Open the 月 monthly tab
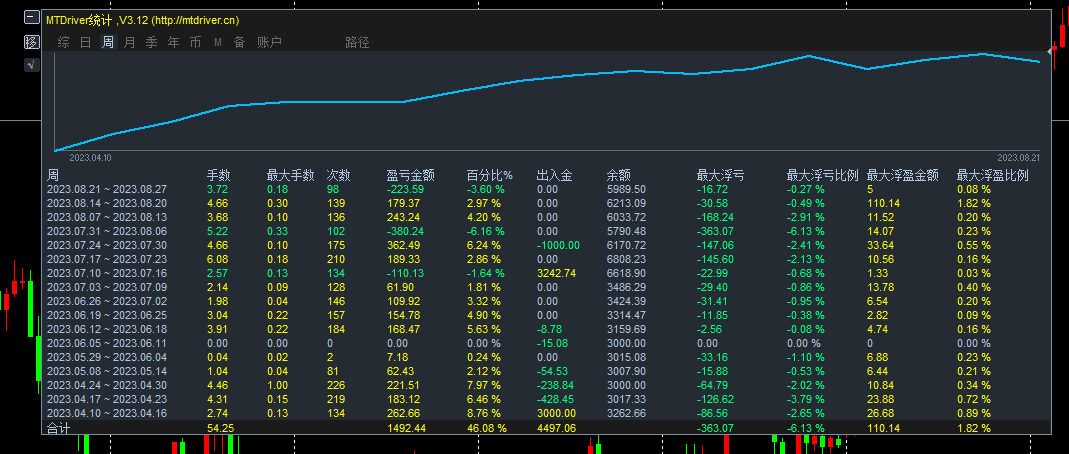This screenshot has height=454, width=1069. point(130,42)
